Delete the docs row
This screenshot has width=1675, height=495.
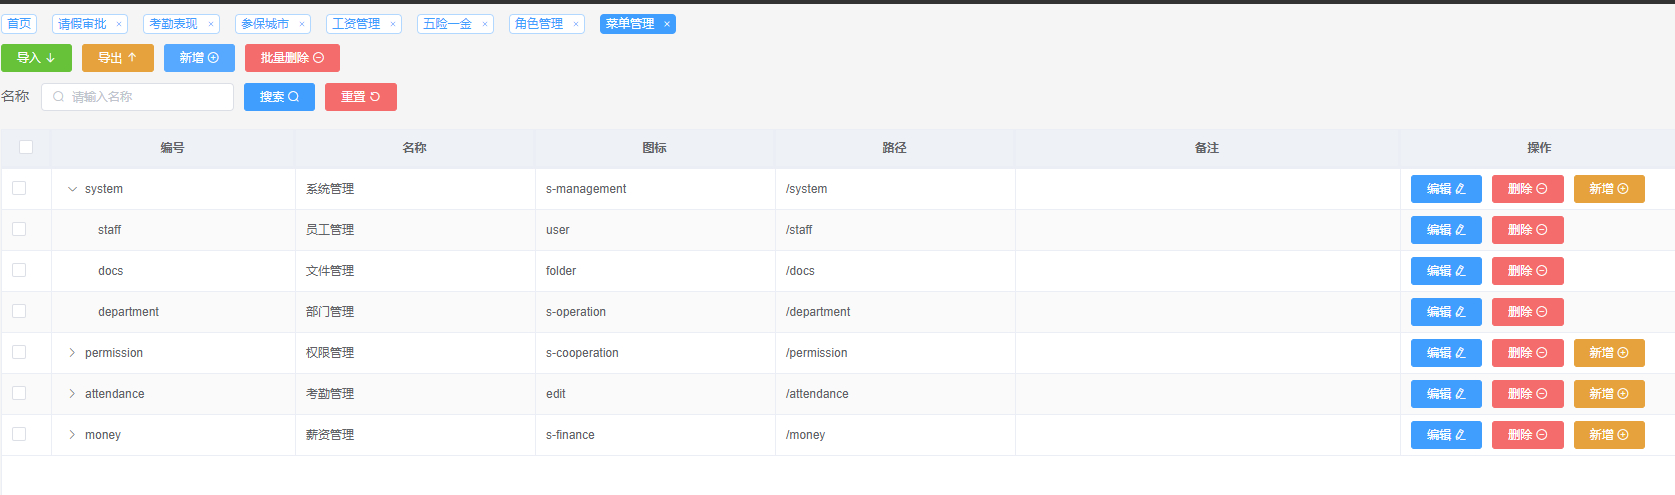click(x=1528, y=271)
